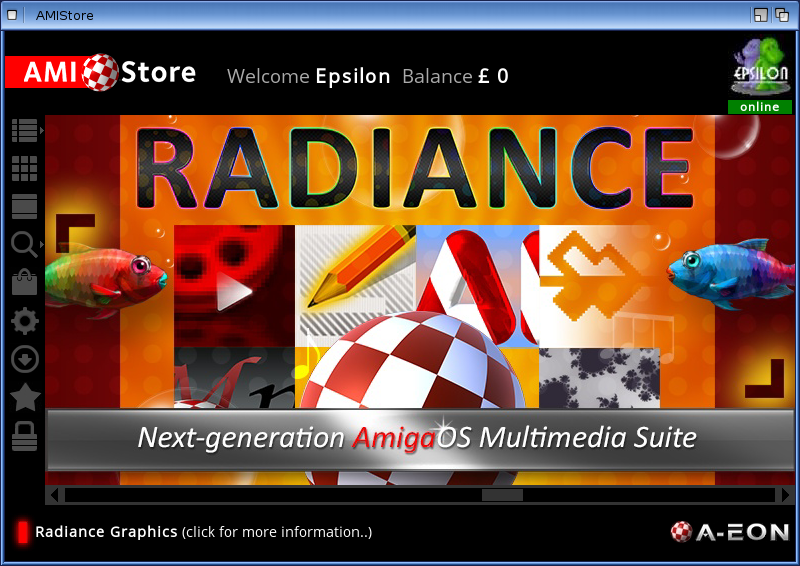Screen dimensions: 800x566
Task: Click the A-EON logo
Action: click(x=730, y=532)
